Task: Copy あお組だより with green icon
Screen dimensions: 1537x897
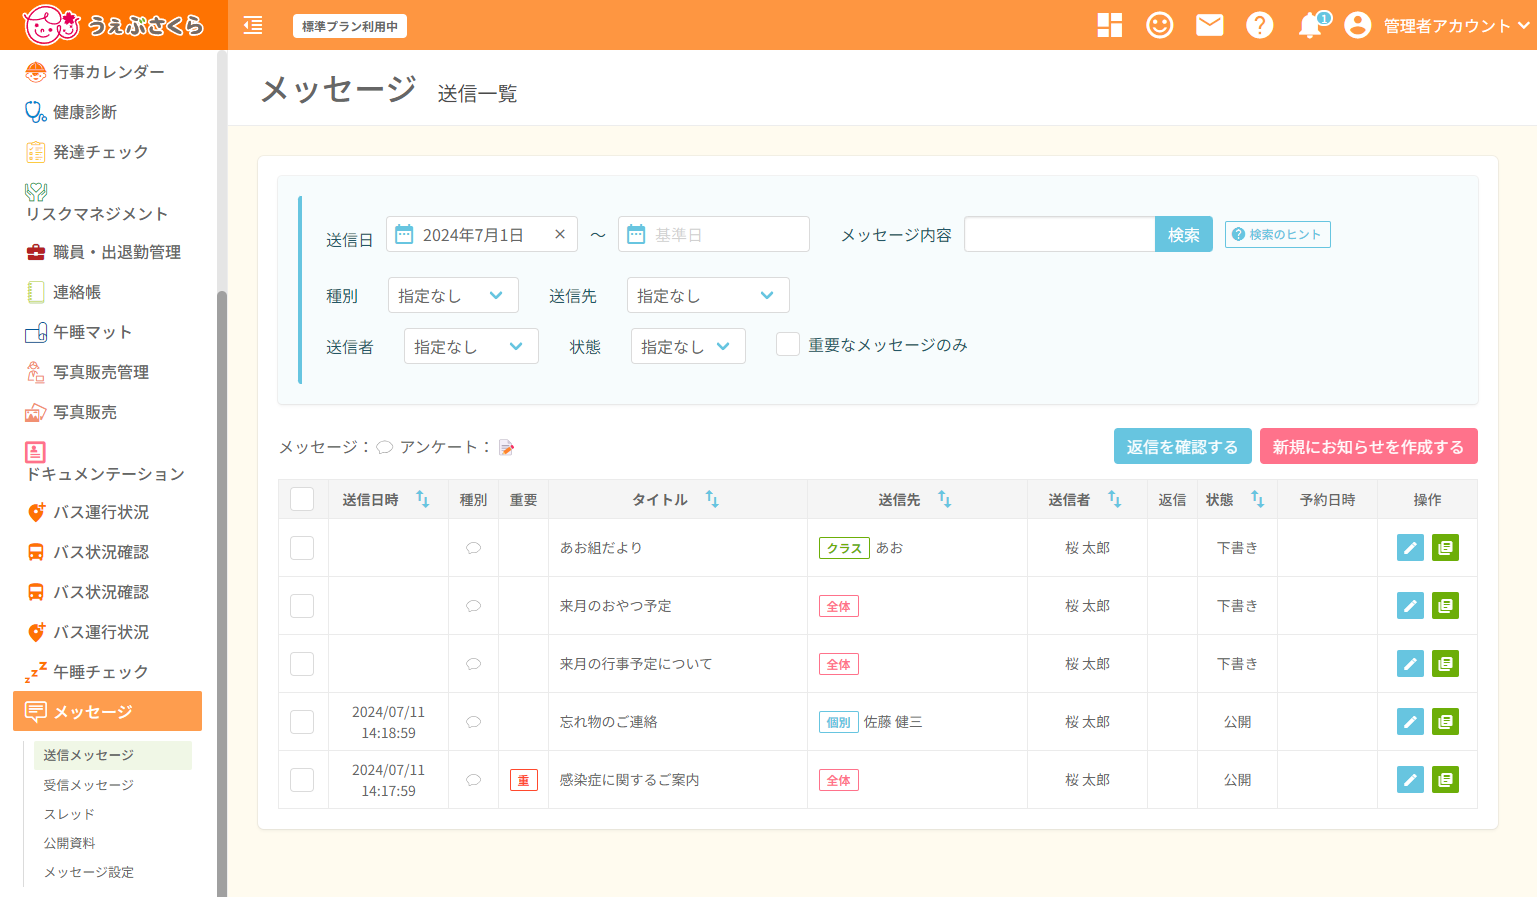Action: click(1445, 548)
